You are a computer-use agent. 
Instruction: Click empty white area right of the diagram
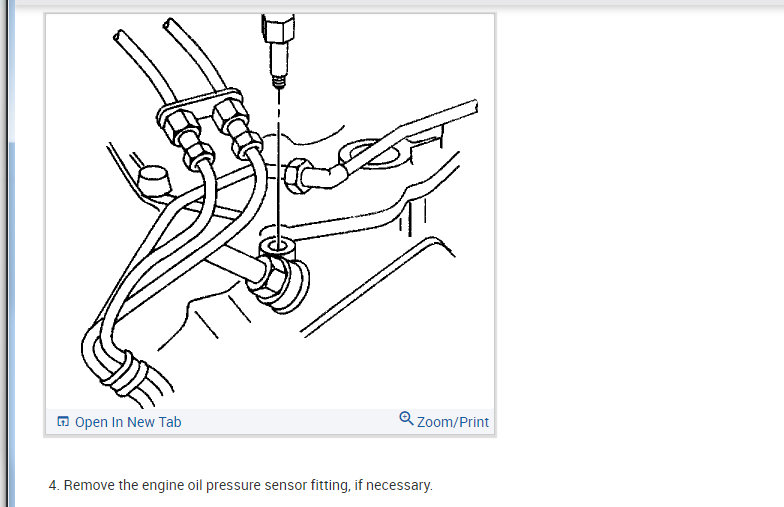[x=640, y=225]
